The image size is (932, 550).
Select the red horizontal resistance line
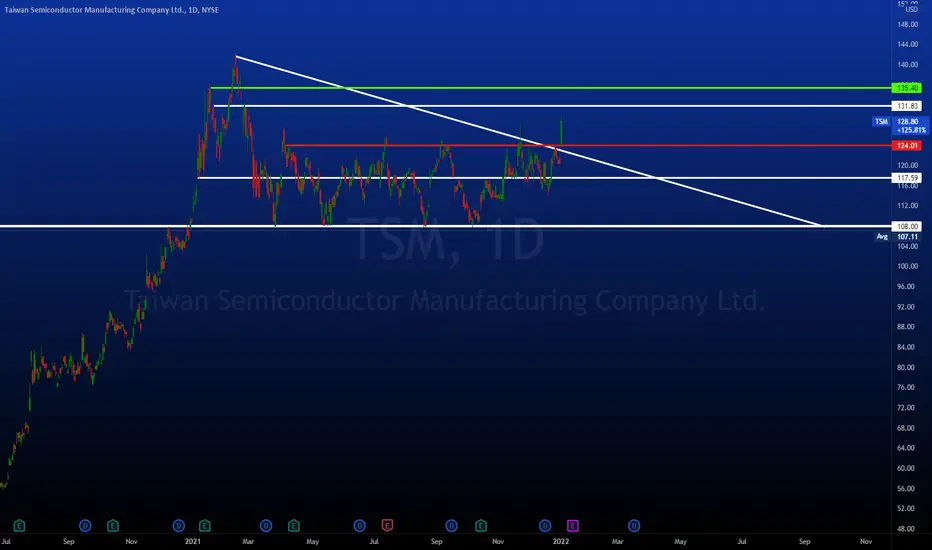pyautogui.click(x=588, y=146)
